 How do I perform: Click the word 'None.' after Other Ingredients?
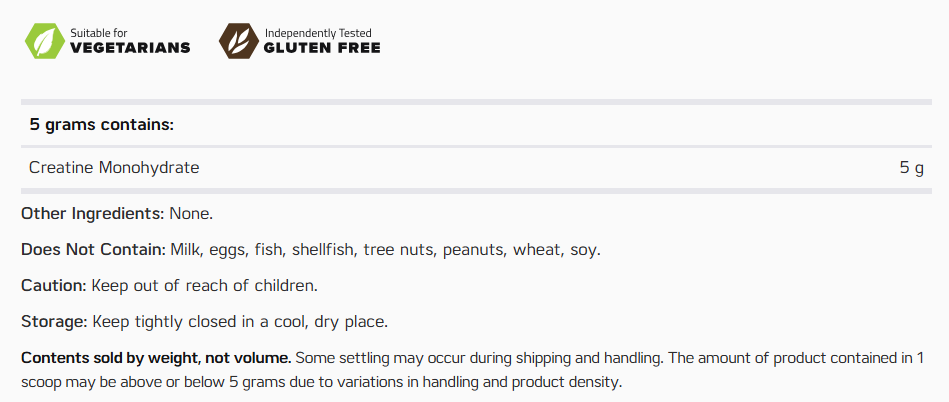click(191, 213)
